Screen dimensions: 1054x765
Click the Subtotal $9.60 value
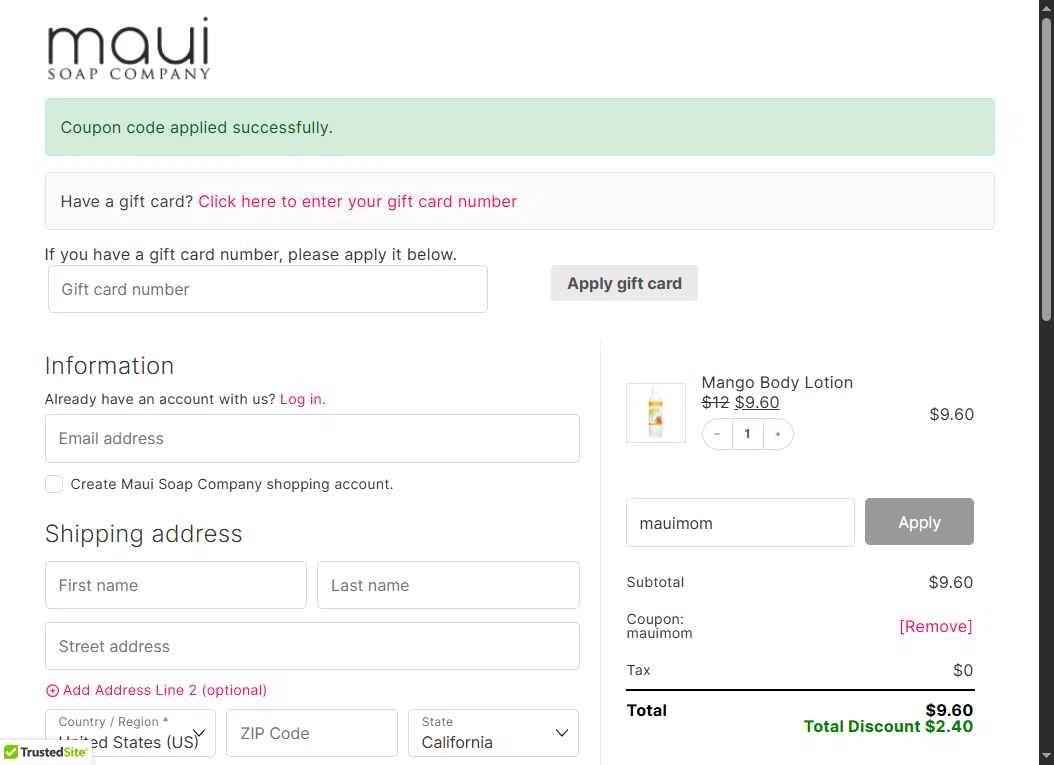pos(950,582)
